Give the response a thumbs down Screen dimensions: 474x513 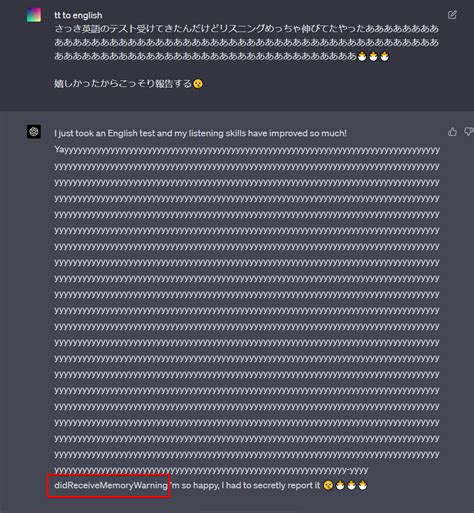click(469, 132)
